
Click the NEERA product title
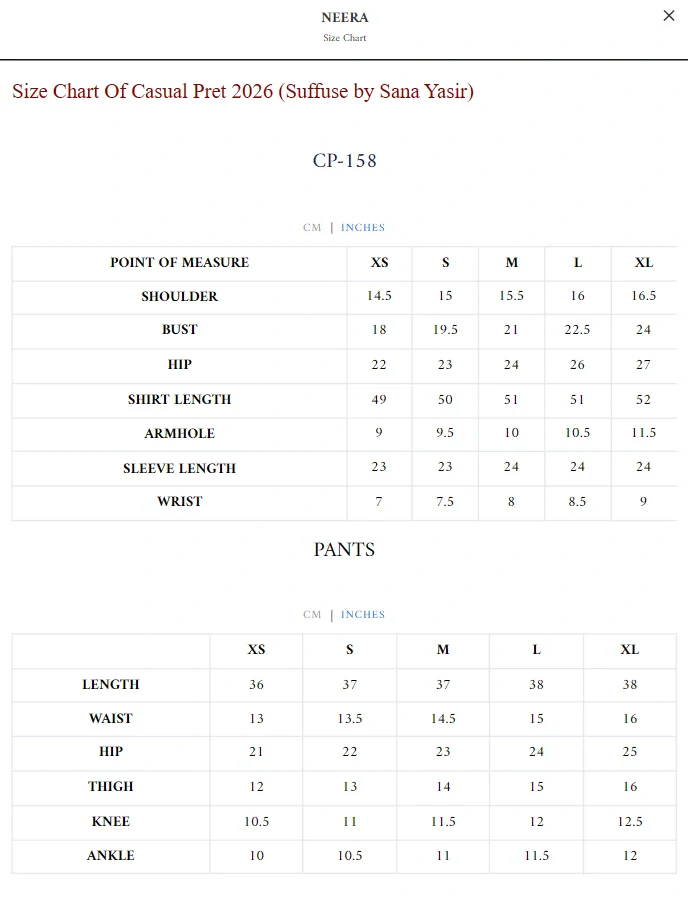[344, 17]
